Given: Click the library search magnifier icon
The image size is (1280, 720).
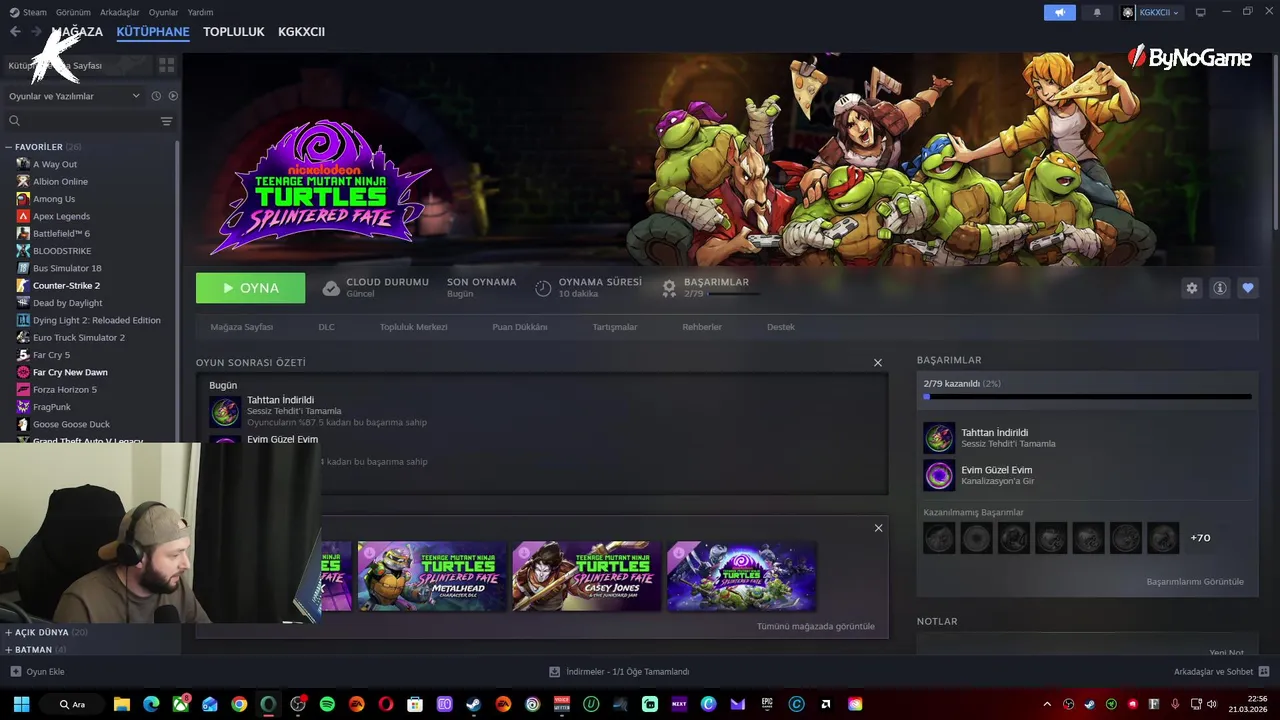Looking at the screenshot, I should click(14, 121).
